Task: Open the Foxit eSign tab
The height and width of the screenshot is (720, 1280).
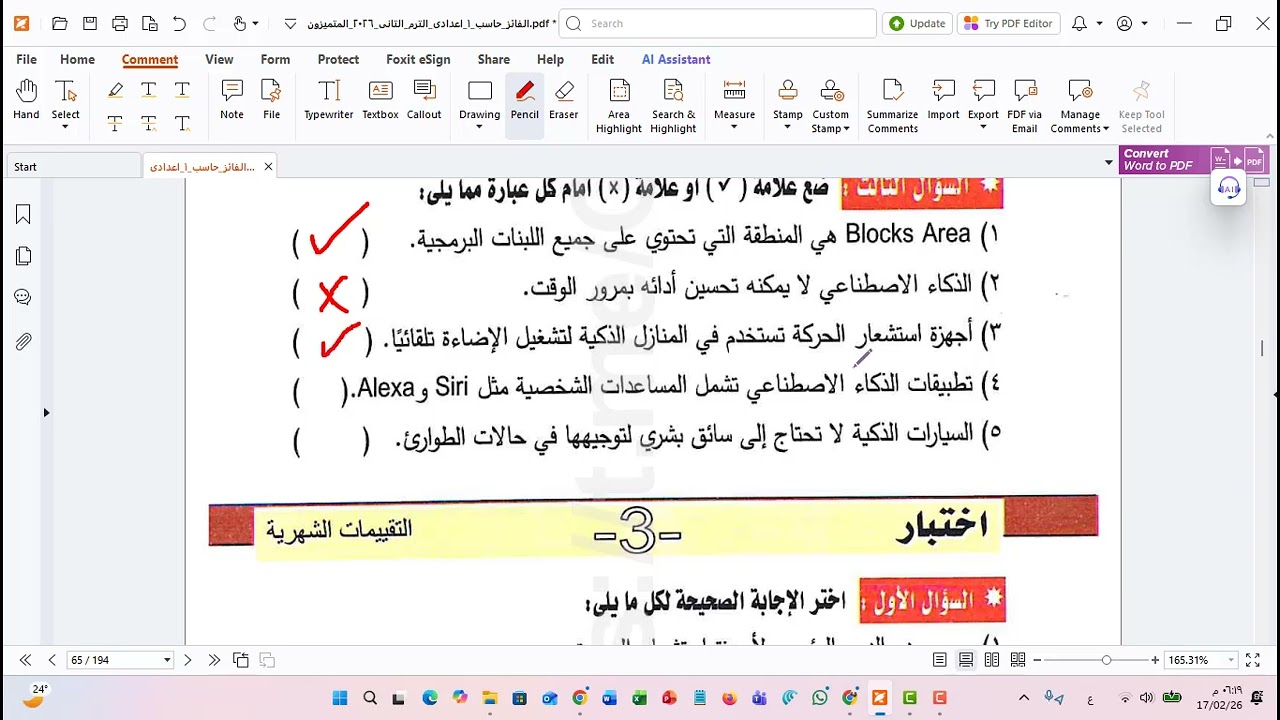Action: 418,59
